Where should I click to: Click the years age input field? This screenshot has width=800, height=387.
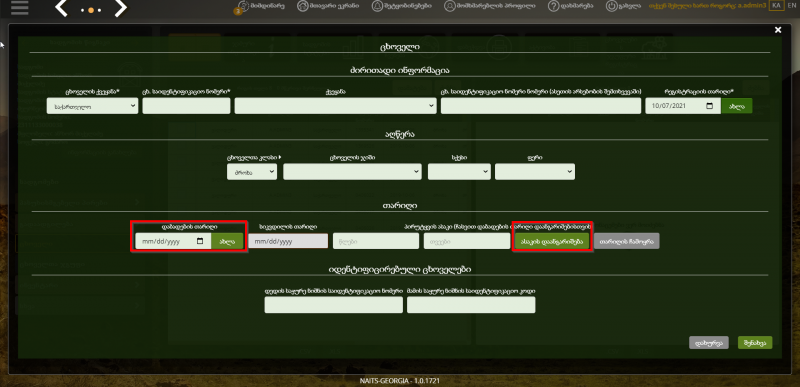pos(376,241)
